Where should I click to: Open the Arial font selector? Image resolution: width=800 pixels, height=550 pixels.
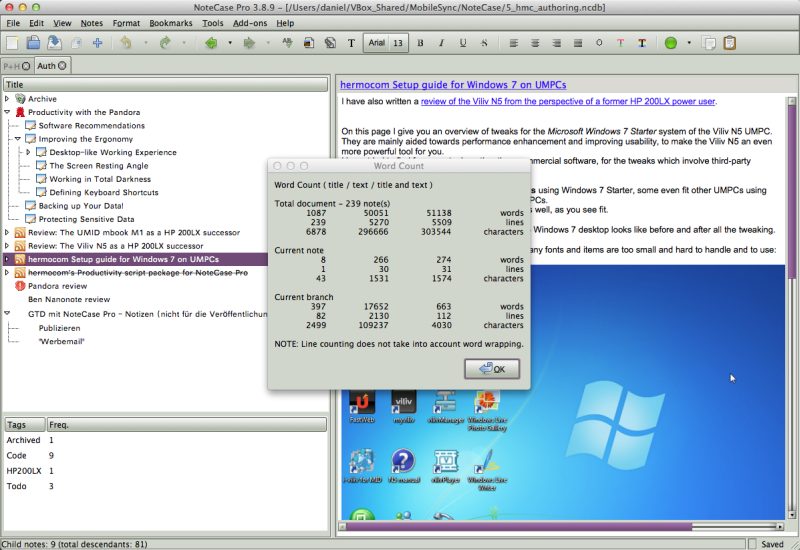377,43
